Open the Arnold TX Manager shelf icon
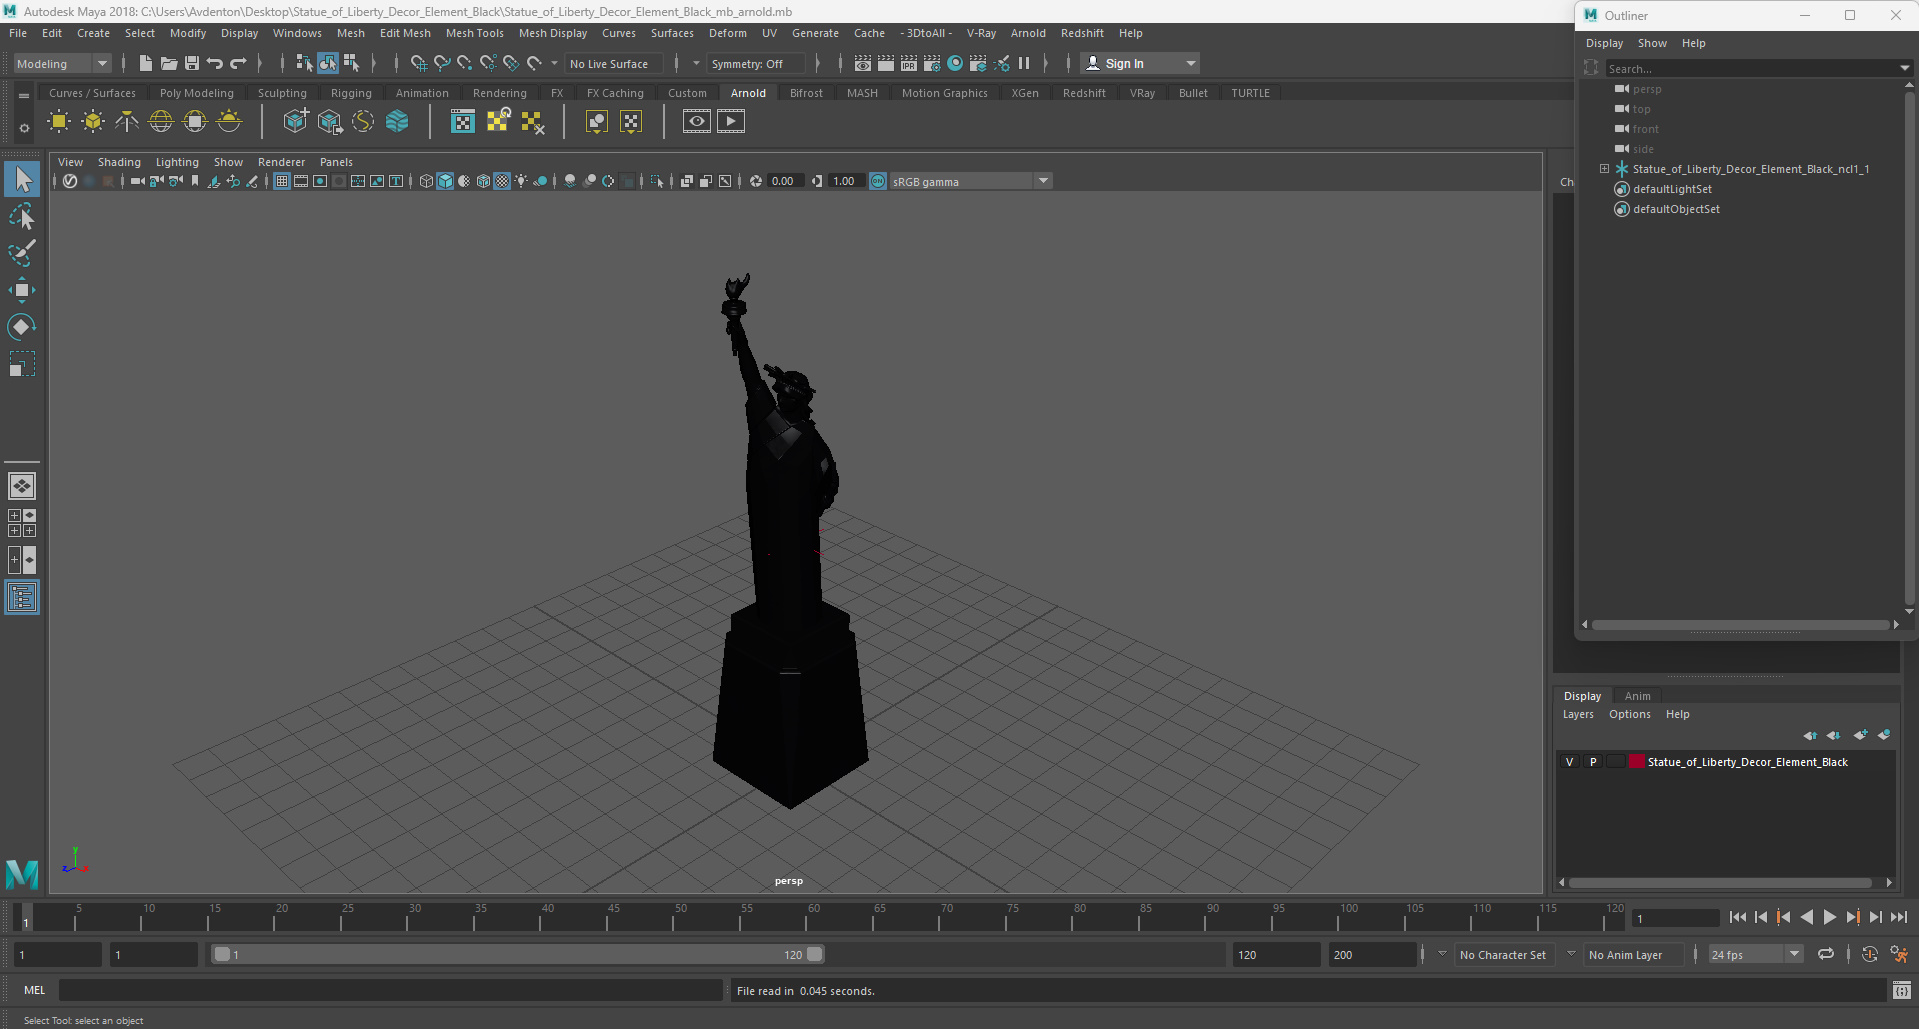Viewport: 1919px width, 1029px height. pos(463,122)
